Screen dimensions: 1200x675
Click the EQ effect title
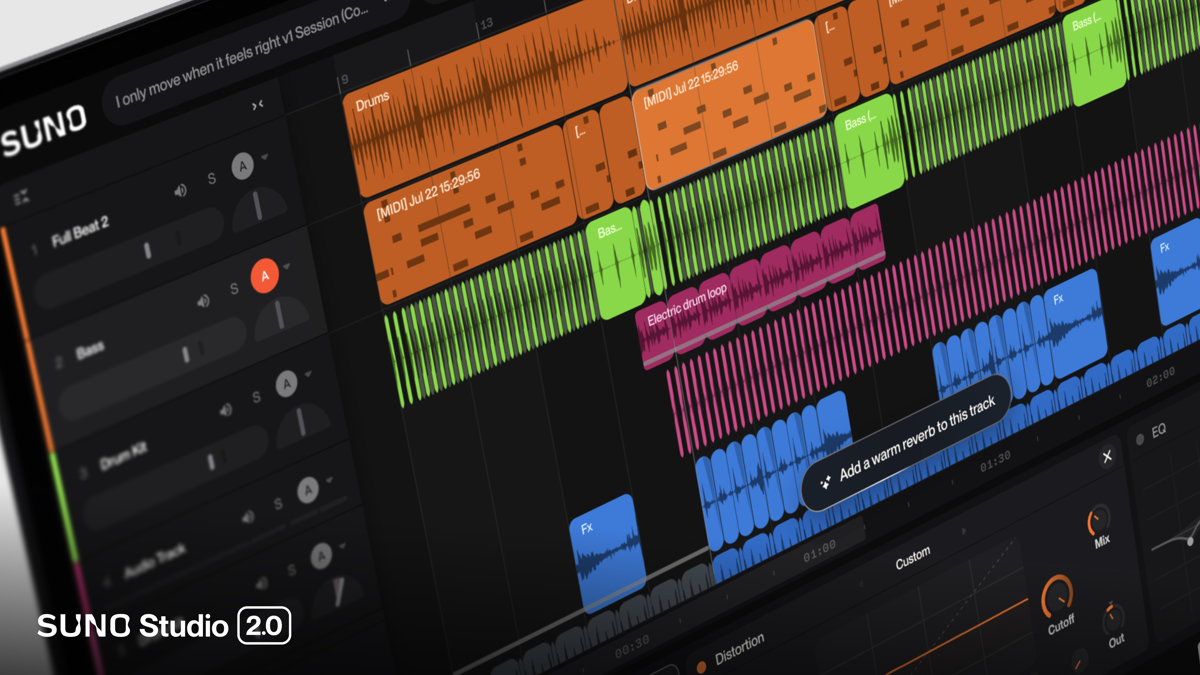point(1159,430)
